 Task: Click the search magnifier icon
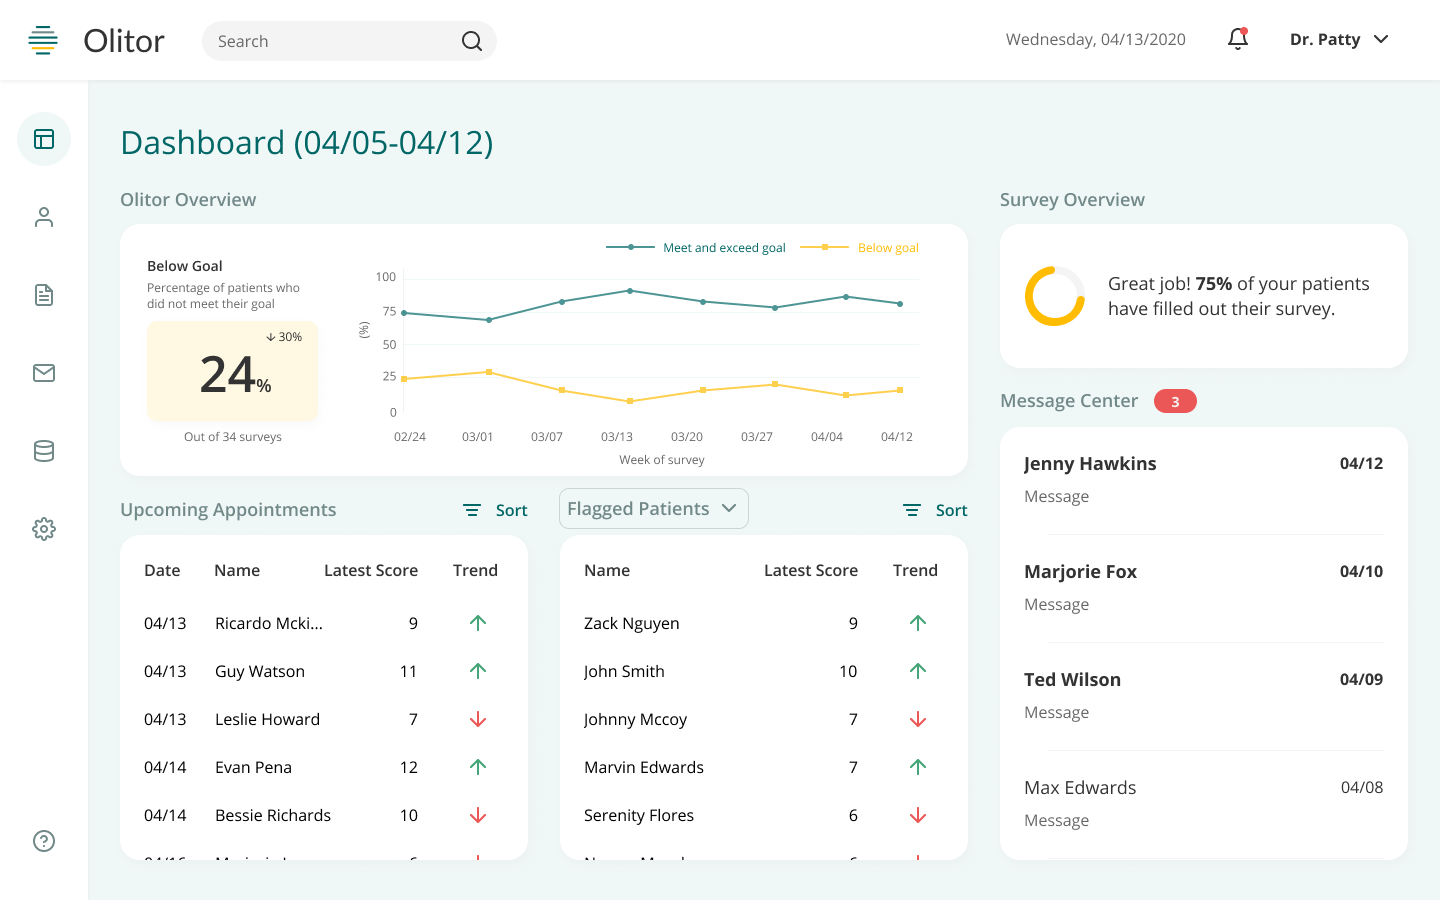tap(471, 41)
